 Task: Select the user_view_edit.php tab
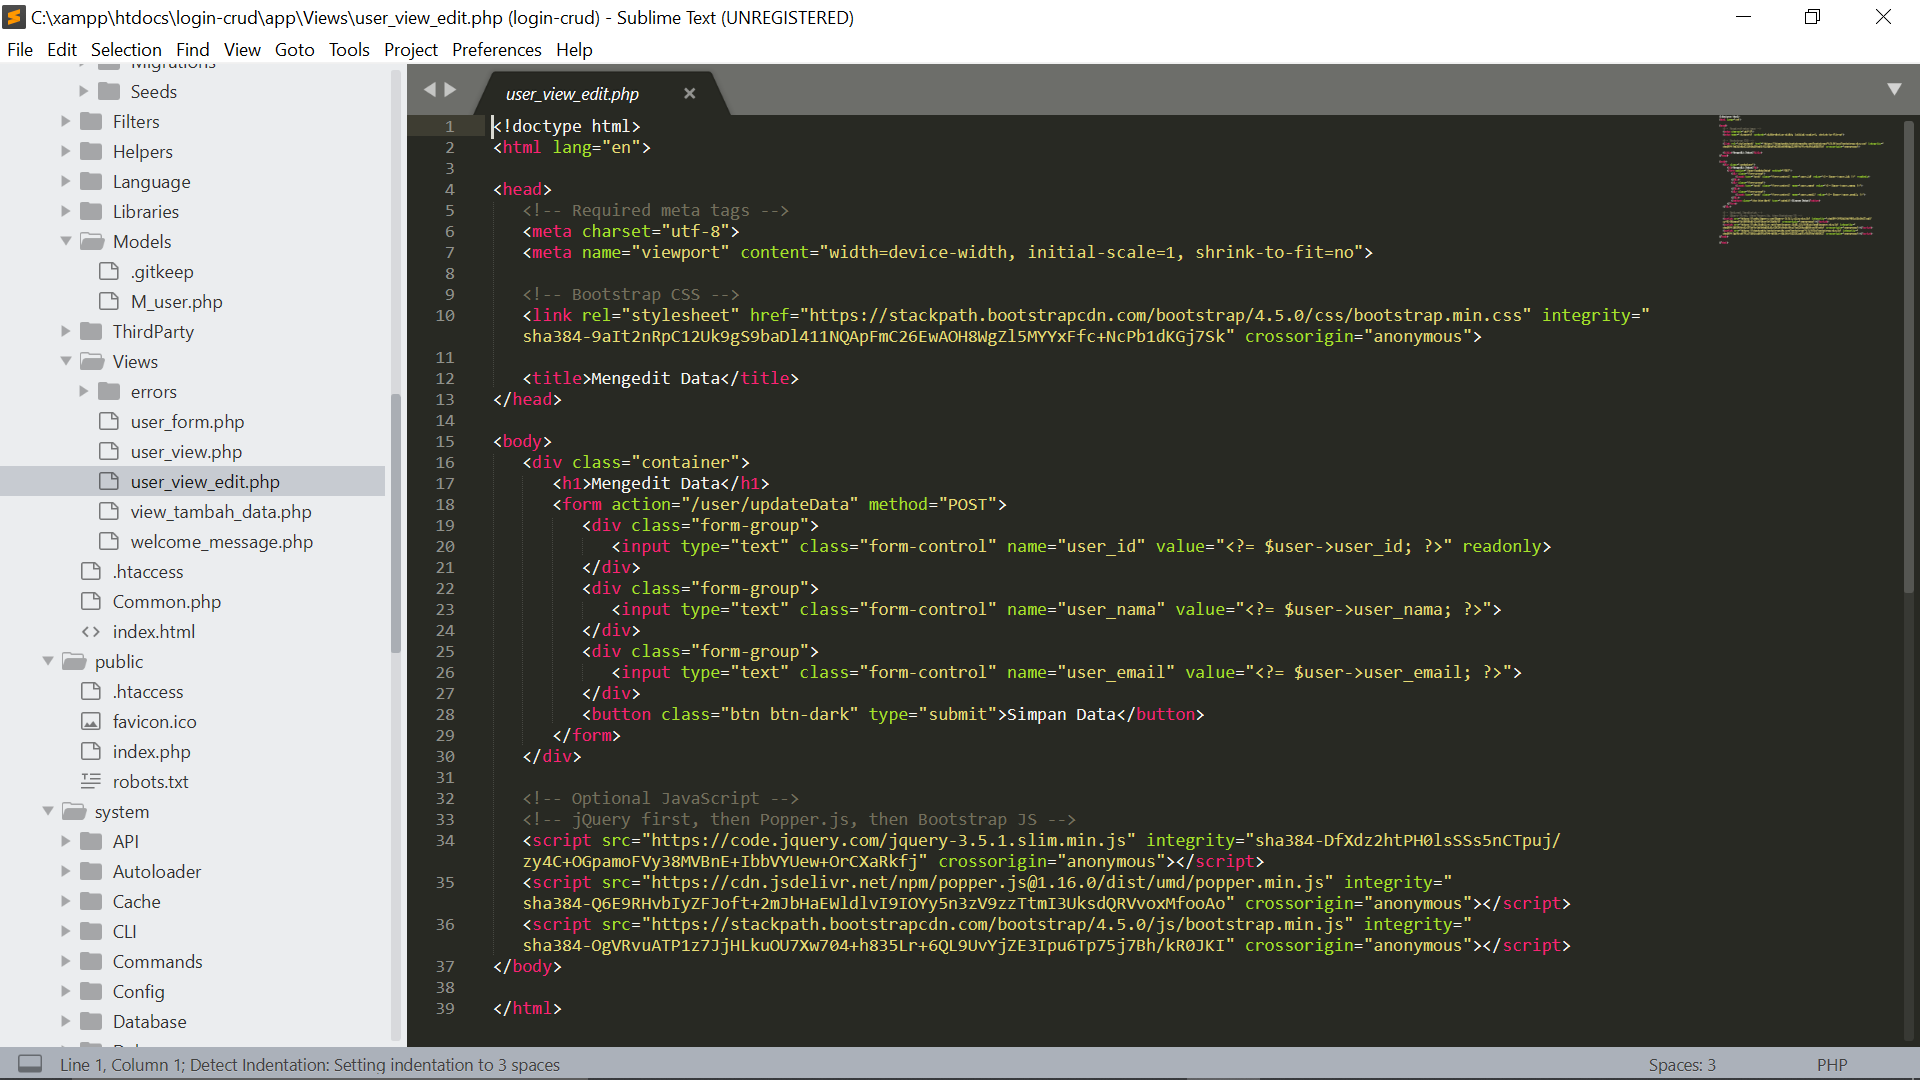pyautogui.click(x=572, y=93)
